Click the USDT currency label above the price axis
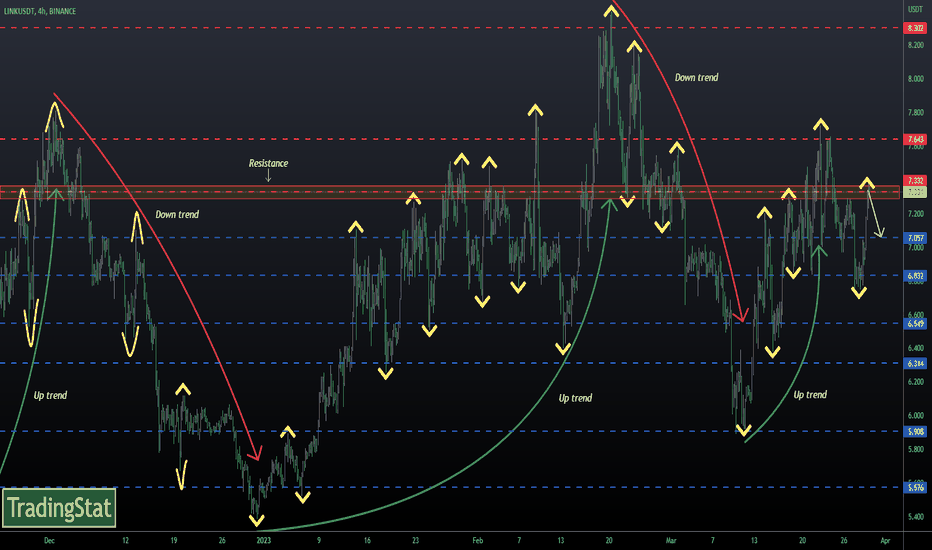 [915, 10]
